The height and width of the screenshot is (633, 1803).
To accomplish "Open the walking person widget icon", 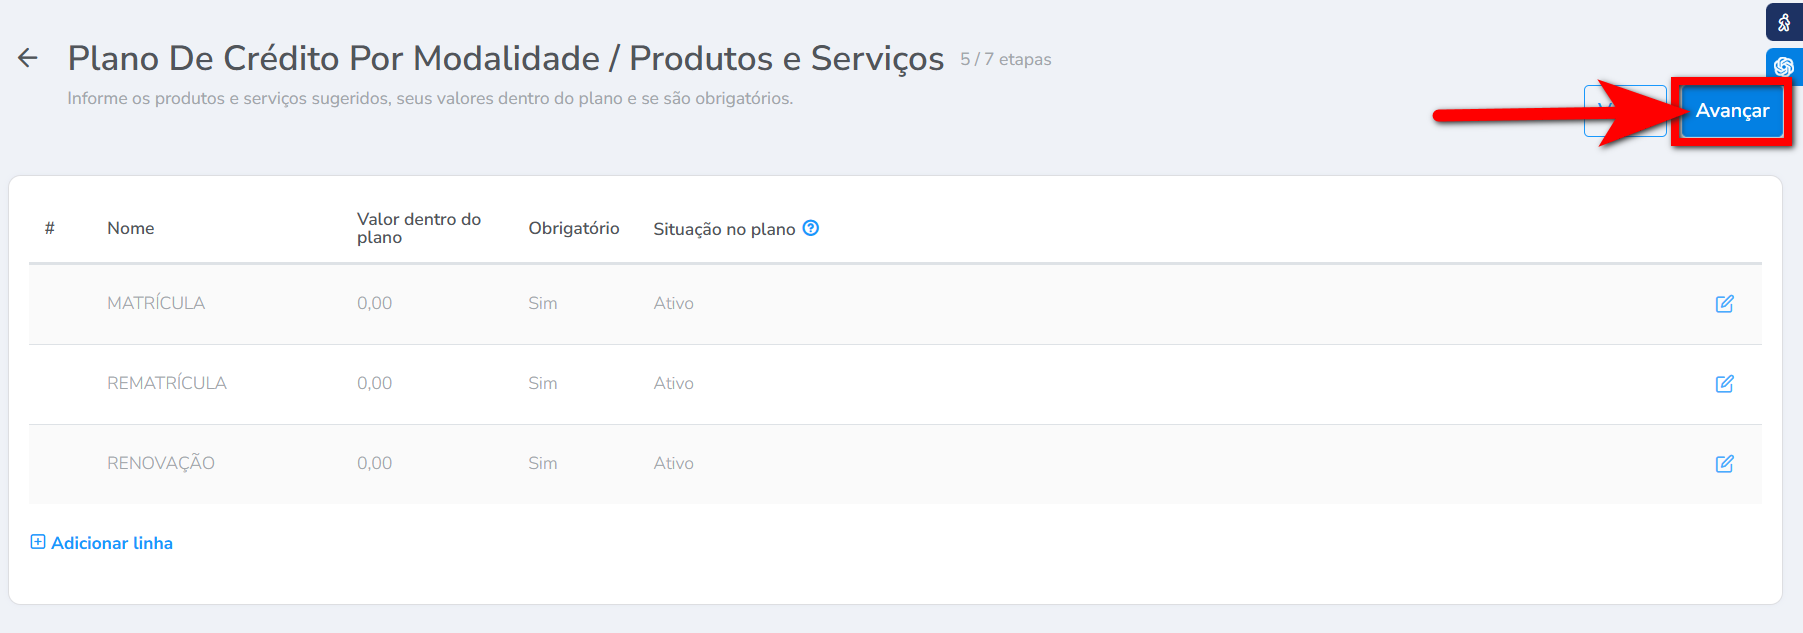I will pyautogui.click(x=1784, y=22).
